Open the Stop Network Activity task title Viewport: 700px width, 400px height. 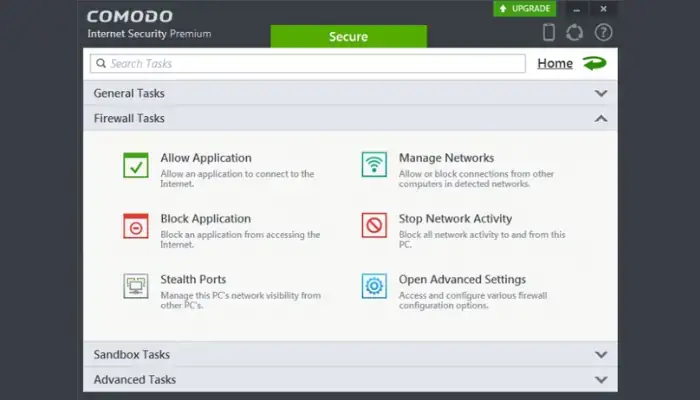point(455,219)
